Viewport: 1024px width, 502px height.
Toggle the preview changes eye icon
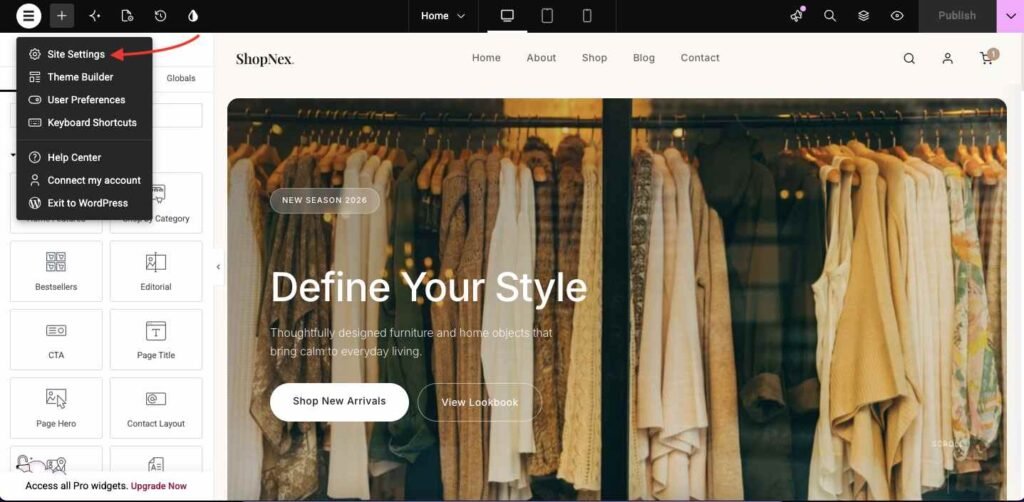[897, 16]
